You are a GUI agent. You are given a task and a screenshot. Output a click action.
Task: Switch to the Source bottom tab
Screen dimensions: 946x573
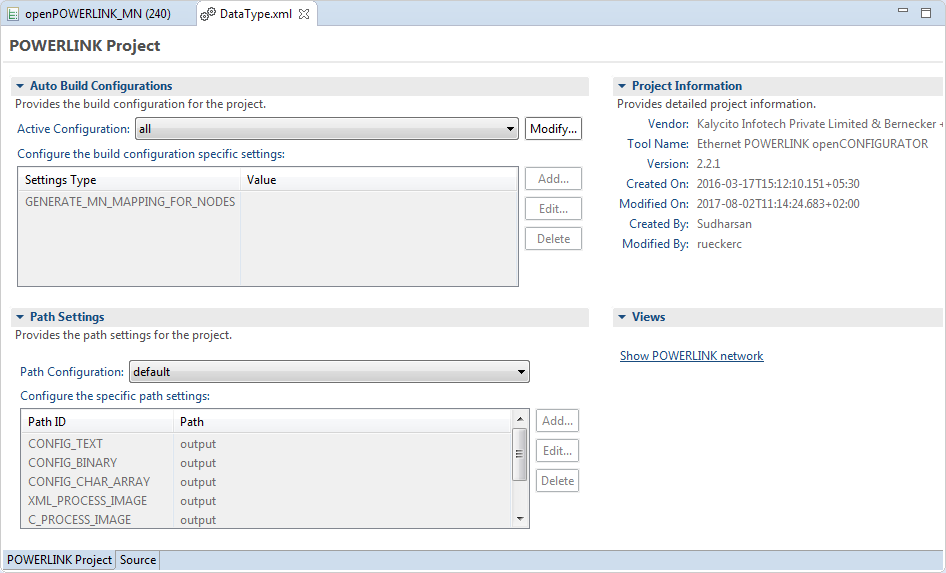(x=138, y=560)
